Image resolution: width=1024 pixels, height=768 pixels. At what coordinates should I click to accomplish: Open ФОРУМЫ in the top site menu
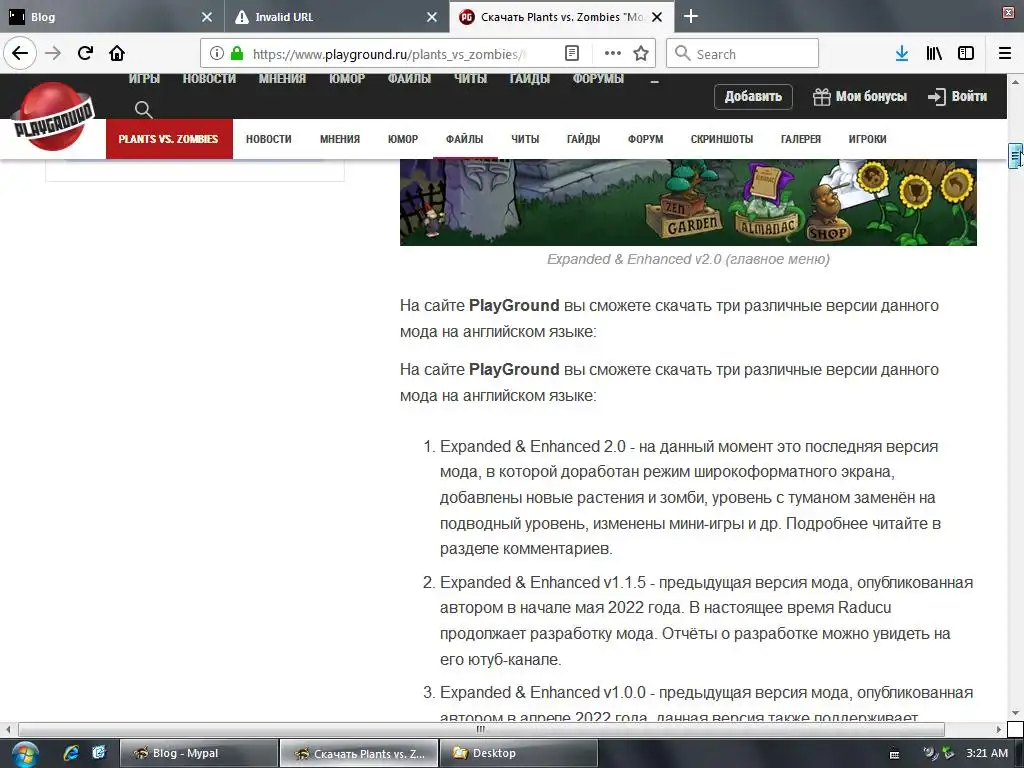(x=598, y=79)
